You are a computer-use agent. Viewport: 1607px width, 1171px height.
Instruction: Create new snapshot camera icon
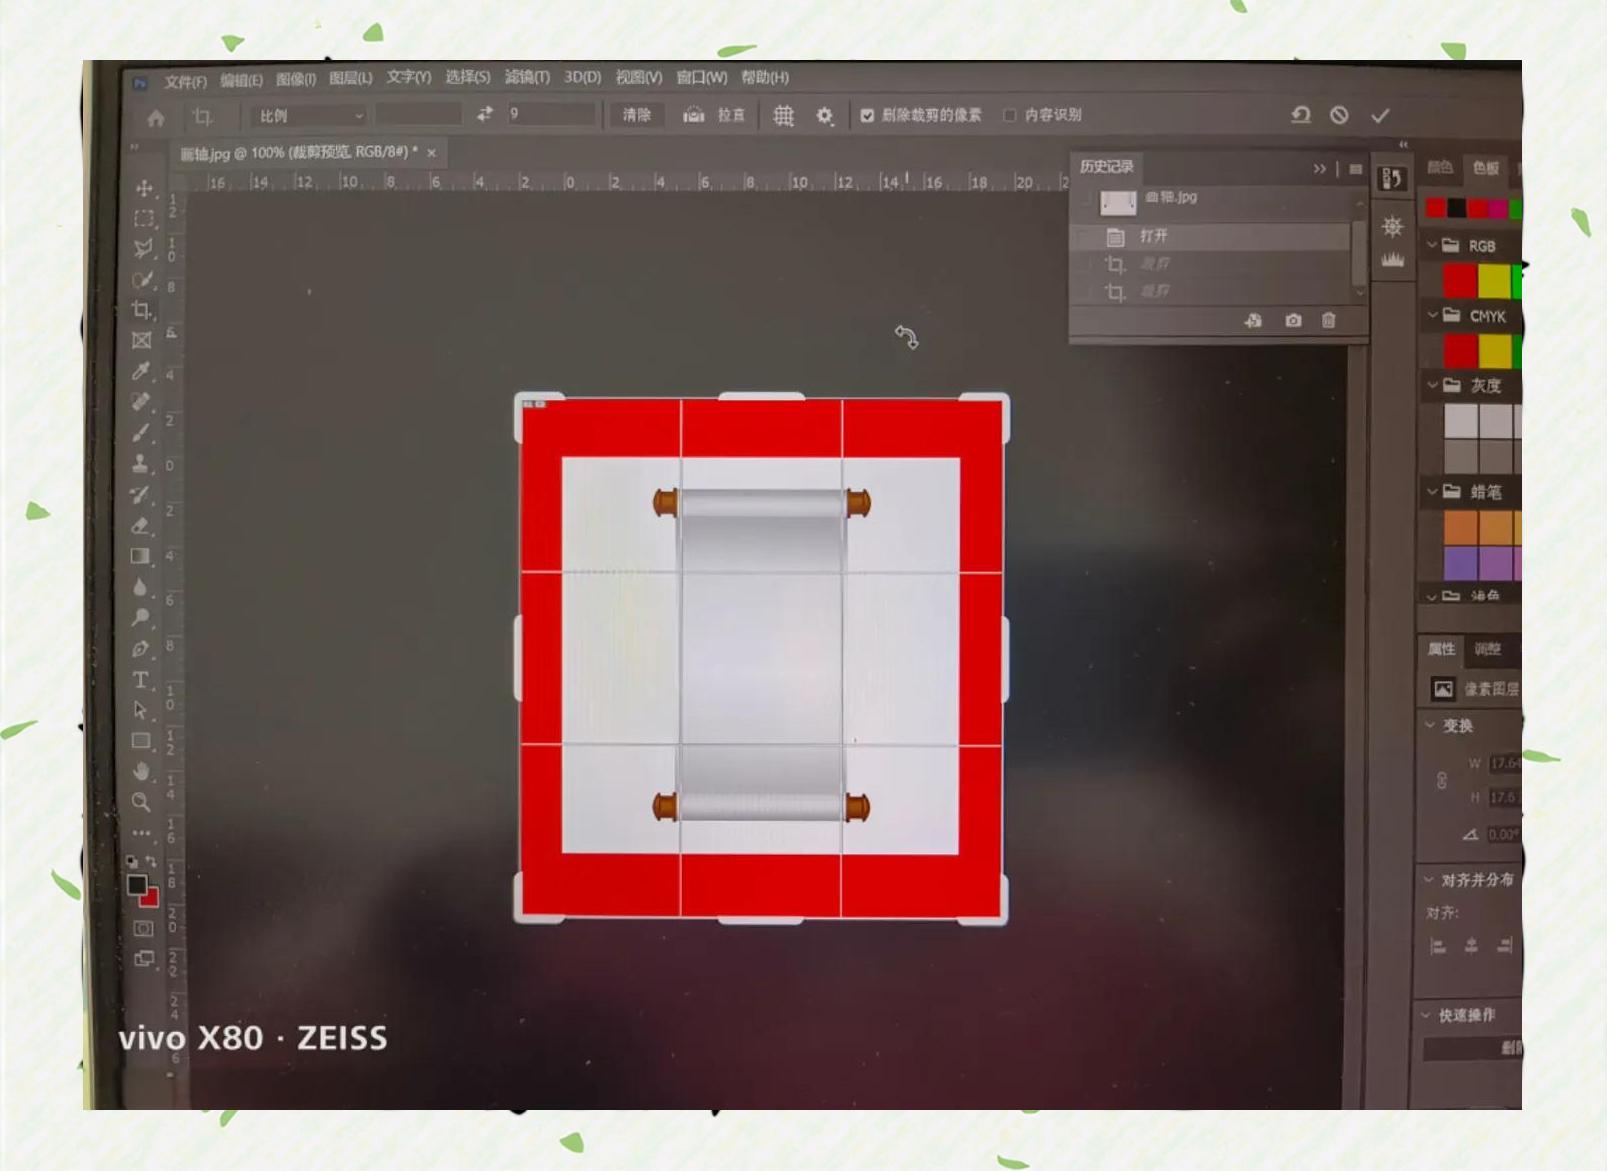pyautogui.click(x=1293, y=320)
